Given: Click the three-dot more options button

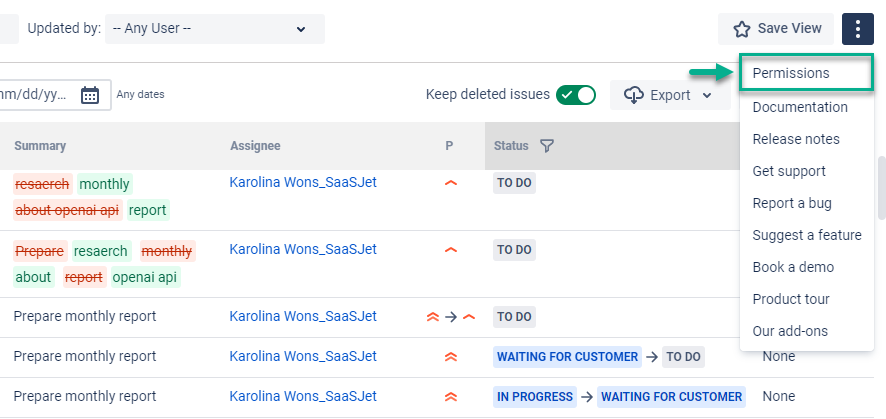Looking at the screenshot, I should 858,29.
